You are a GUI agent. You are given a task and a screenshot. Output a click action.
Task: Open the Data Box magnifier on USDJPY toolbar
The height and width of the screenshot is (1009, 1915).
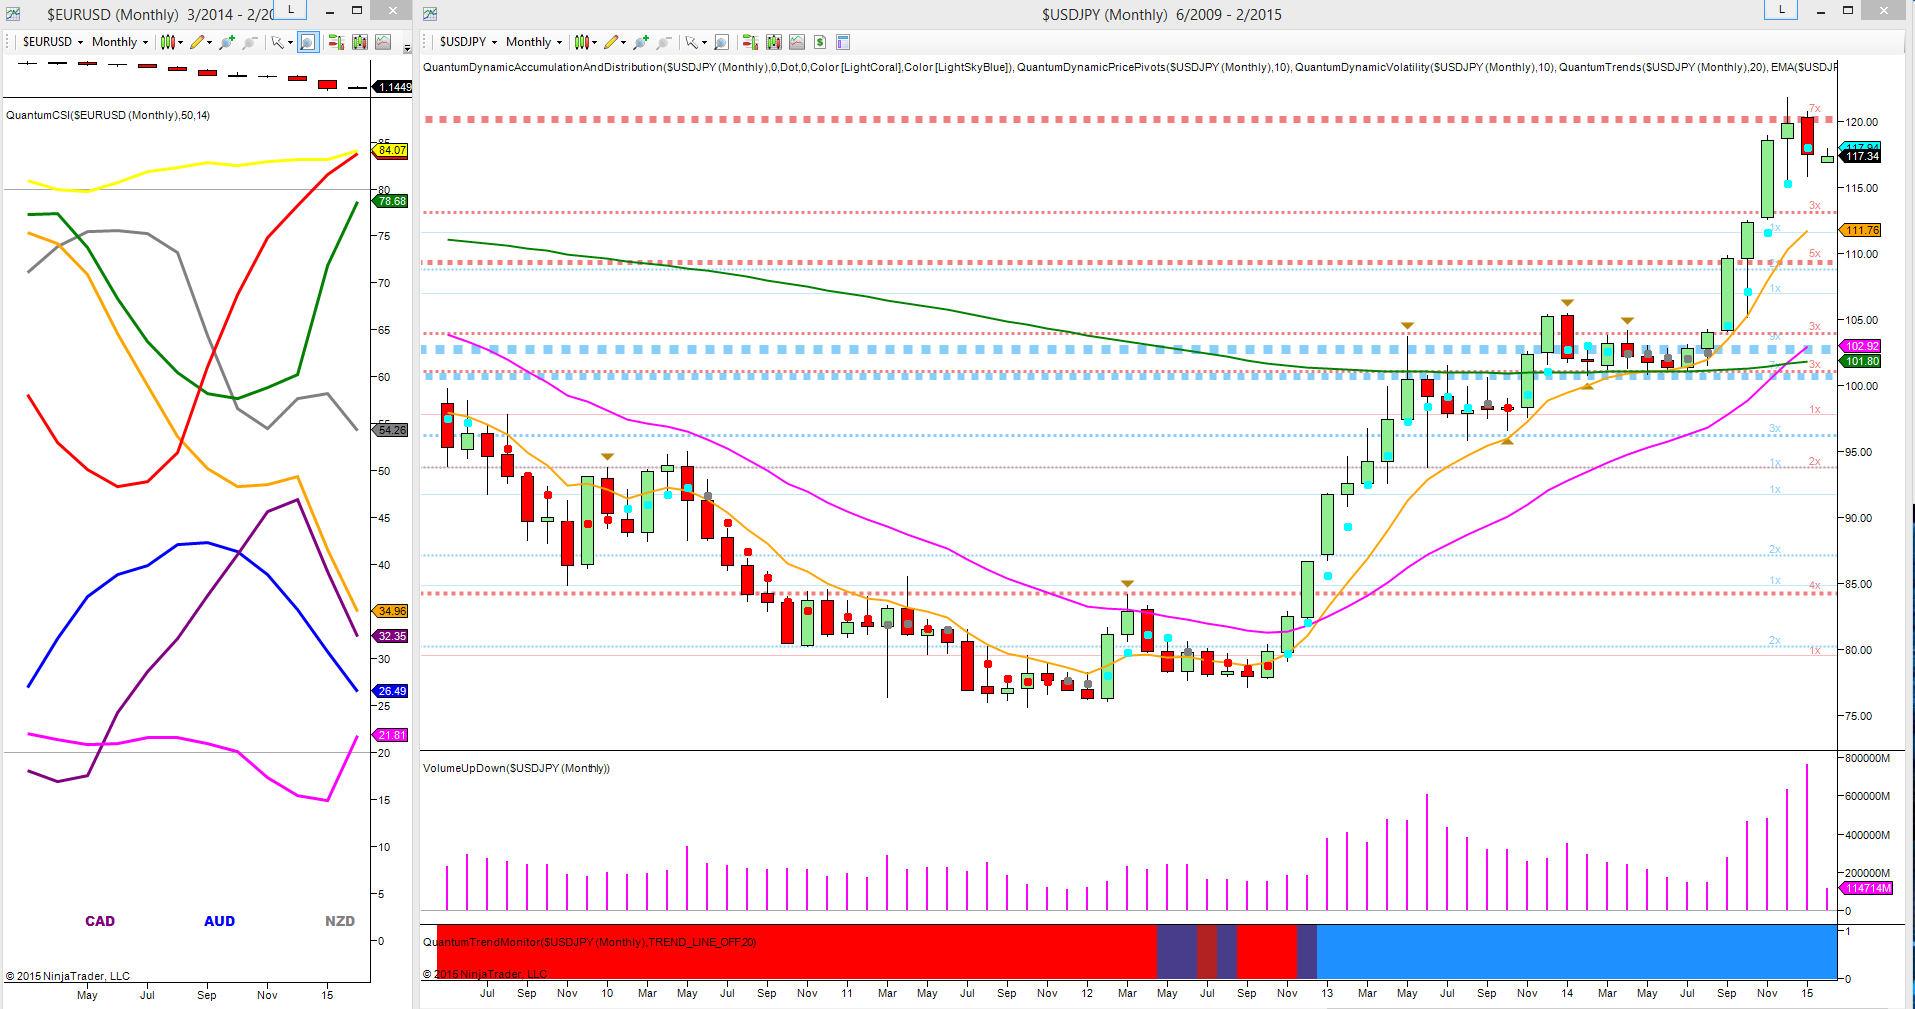(x=721, y=42)
